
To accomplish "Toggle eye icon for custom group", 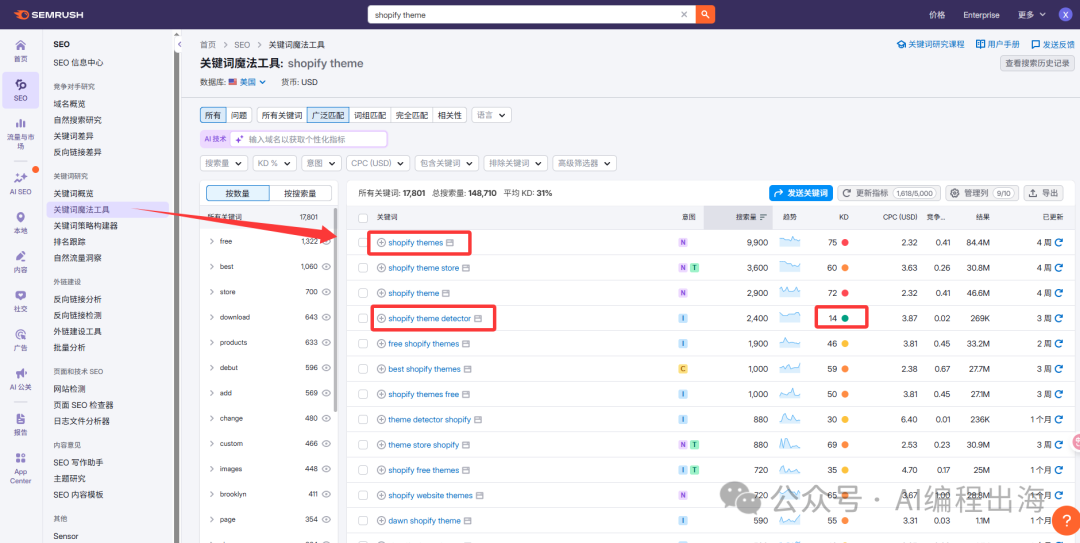I will [326, 444].
